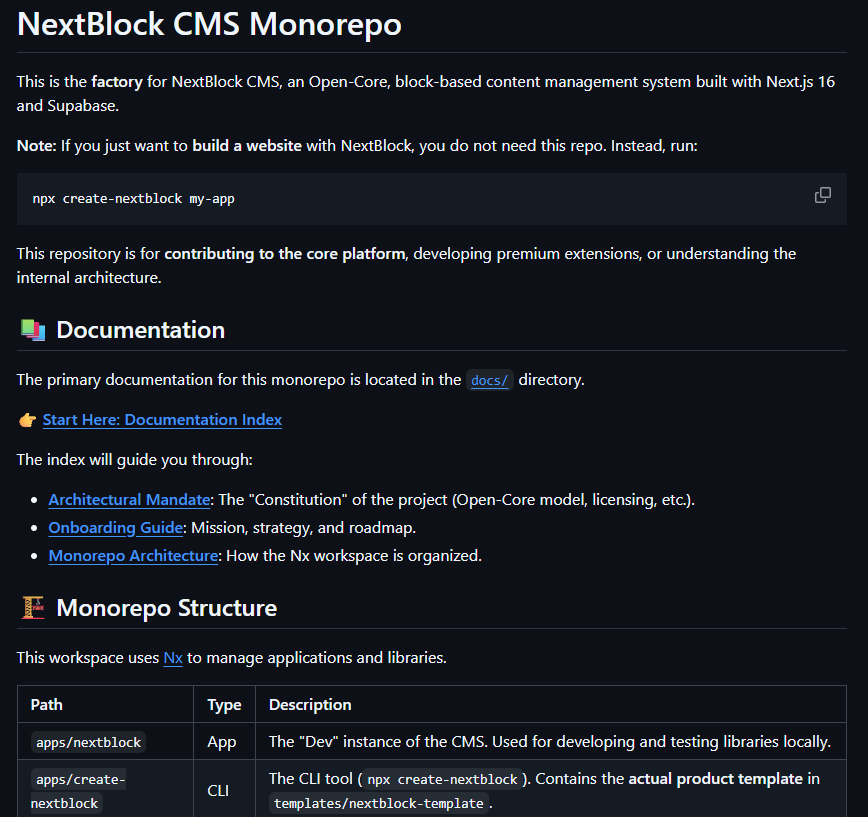Viewport: 868px width, 817px height.
Task: Click the "Dev" instance description cell
Action: (550, 741)
